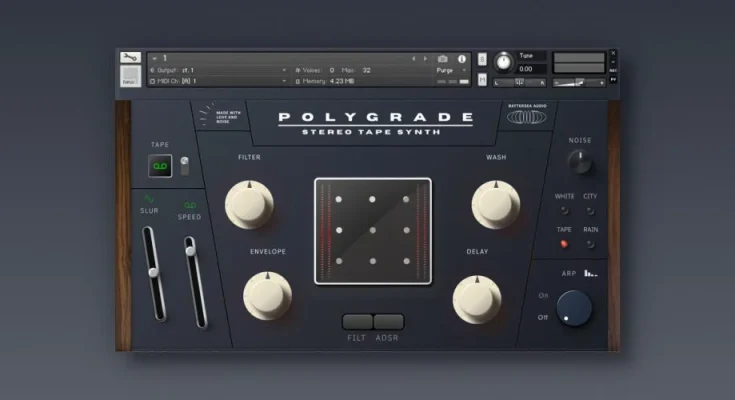
Task: Toggle the small switch beside Tape button
Action: coord(184,165)
